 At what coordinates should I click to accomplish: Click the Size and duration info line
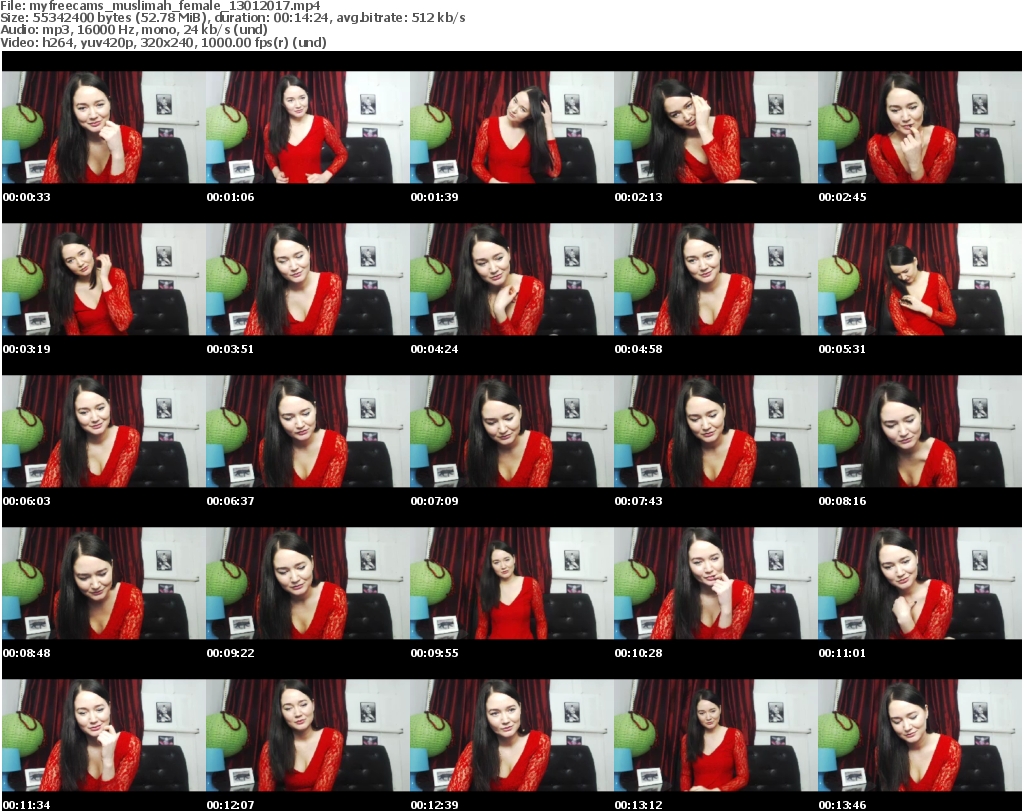(x=232, y=18)
